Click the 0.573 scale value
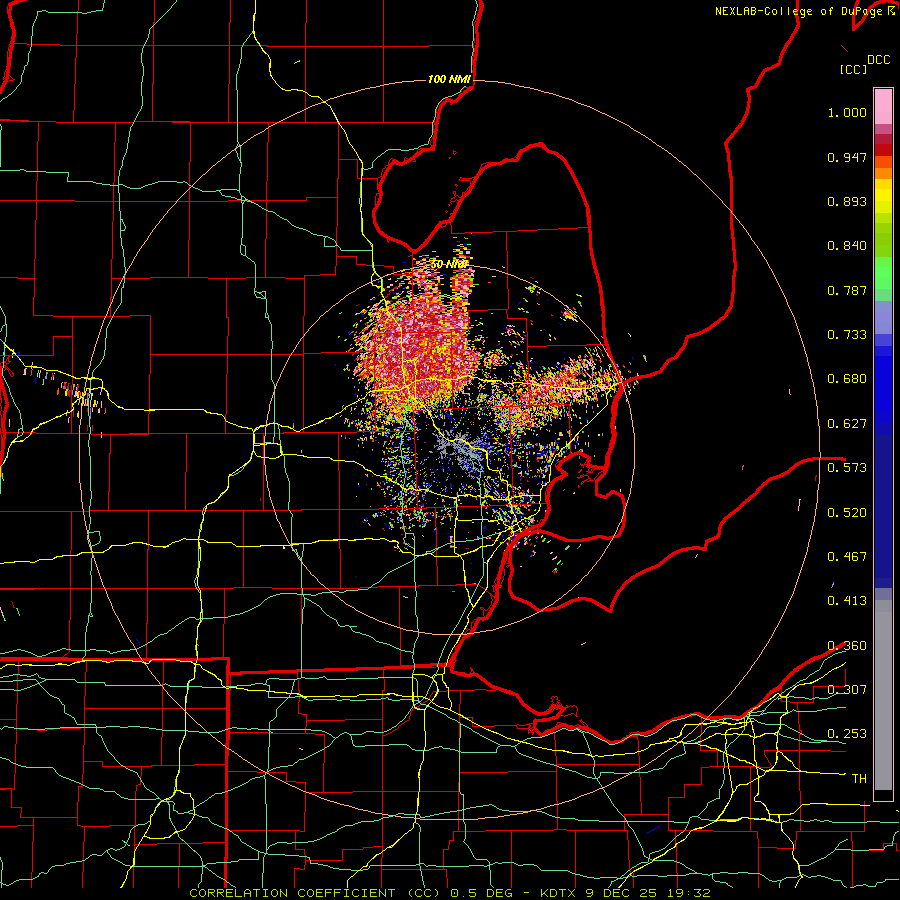 pos(847,468)
